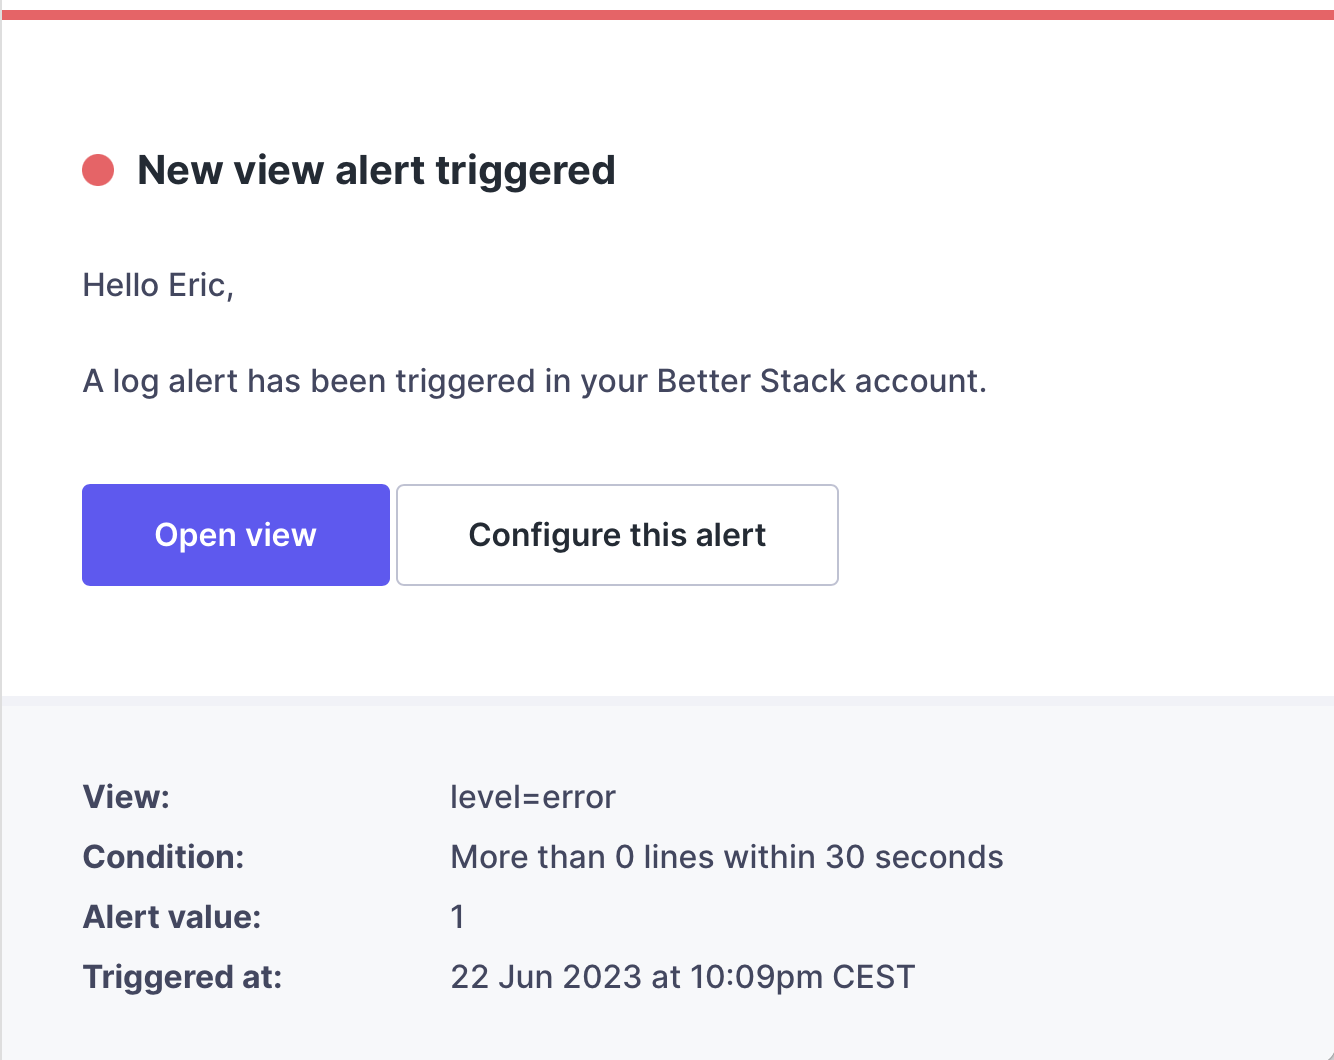Open view of the triggered alert
The image size is (1334, 1060).
coord(236,535)
